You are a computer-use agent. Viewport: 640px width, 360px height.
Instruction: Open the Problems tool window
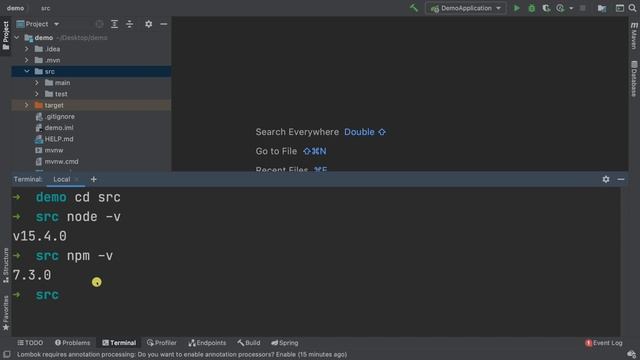click(73, 343)
